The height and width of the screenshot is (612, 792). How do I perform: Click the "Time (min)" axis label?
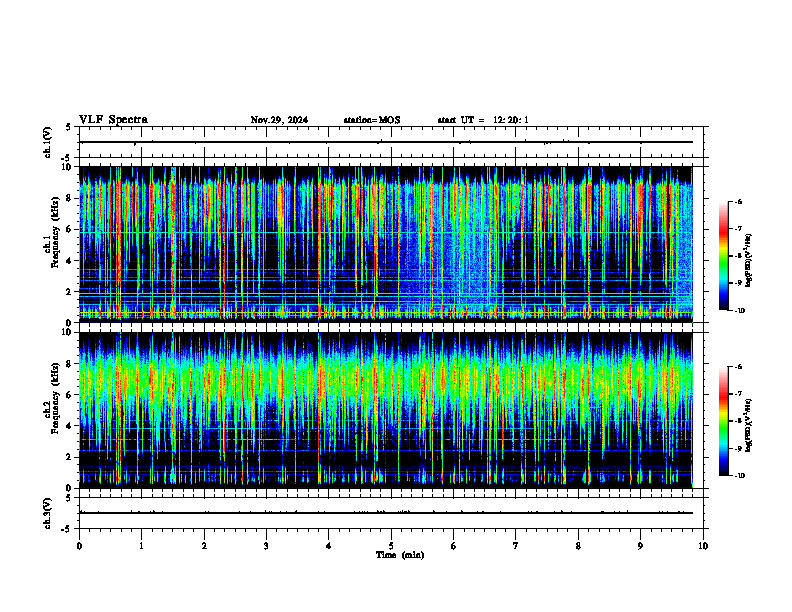click(x=400, y=555)
